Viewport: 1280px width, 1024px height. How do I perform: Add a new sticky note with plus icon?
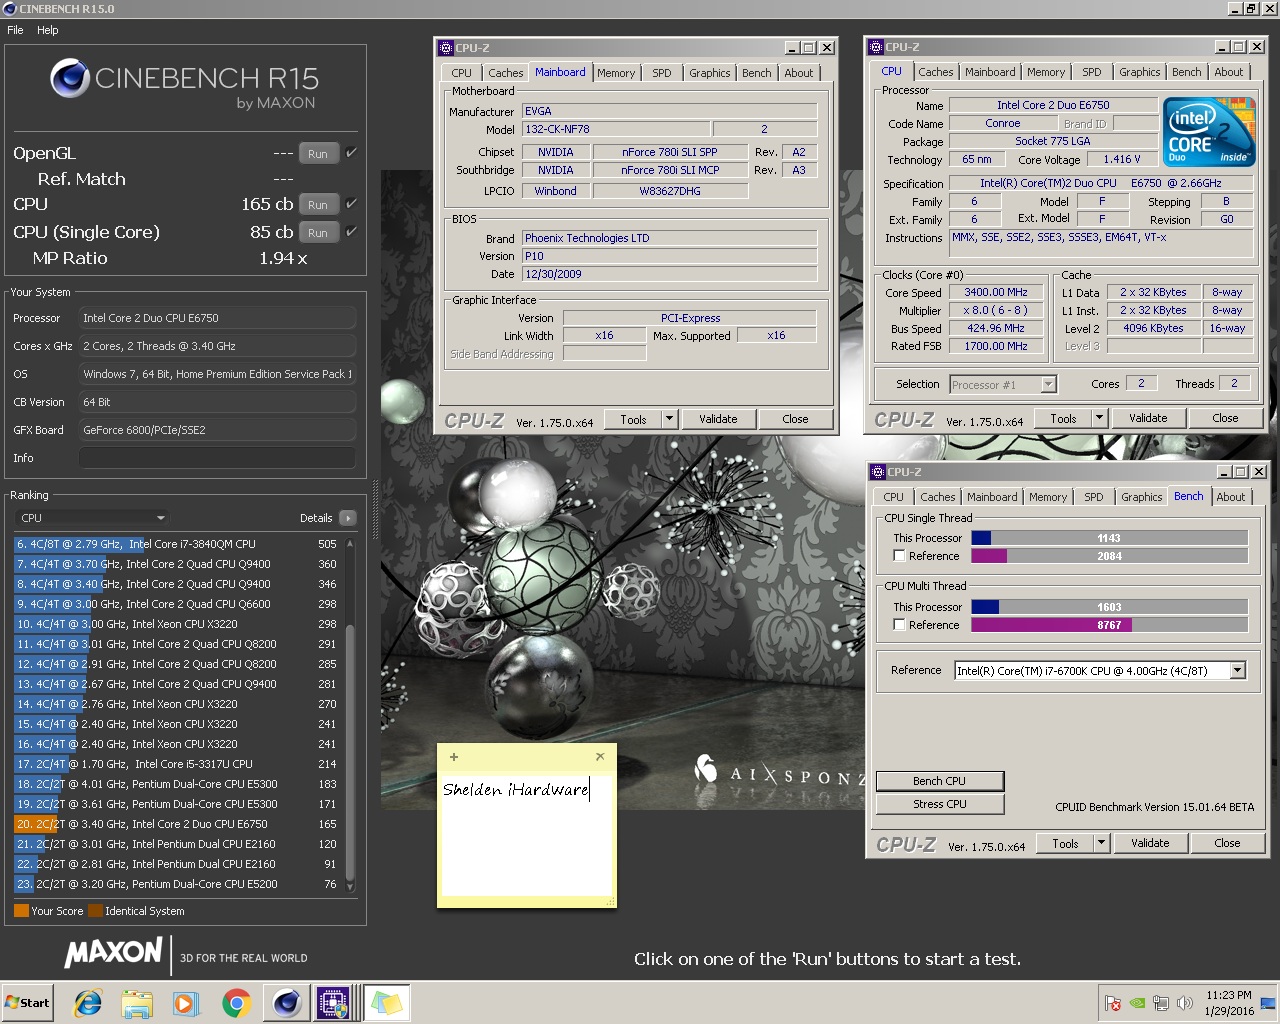coord(454,757)
